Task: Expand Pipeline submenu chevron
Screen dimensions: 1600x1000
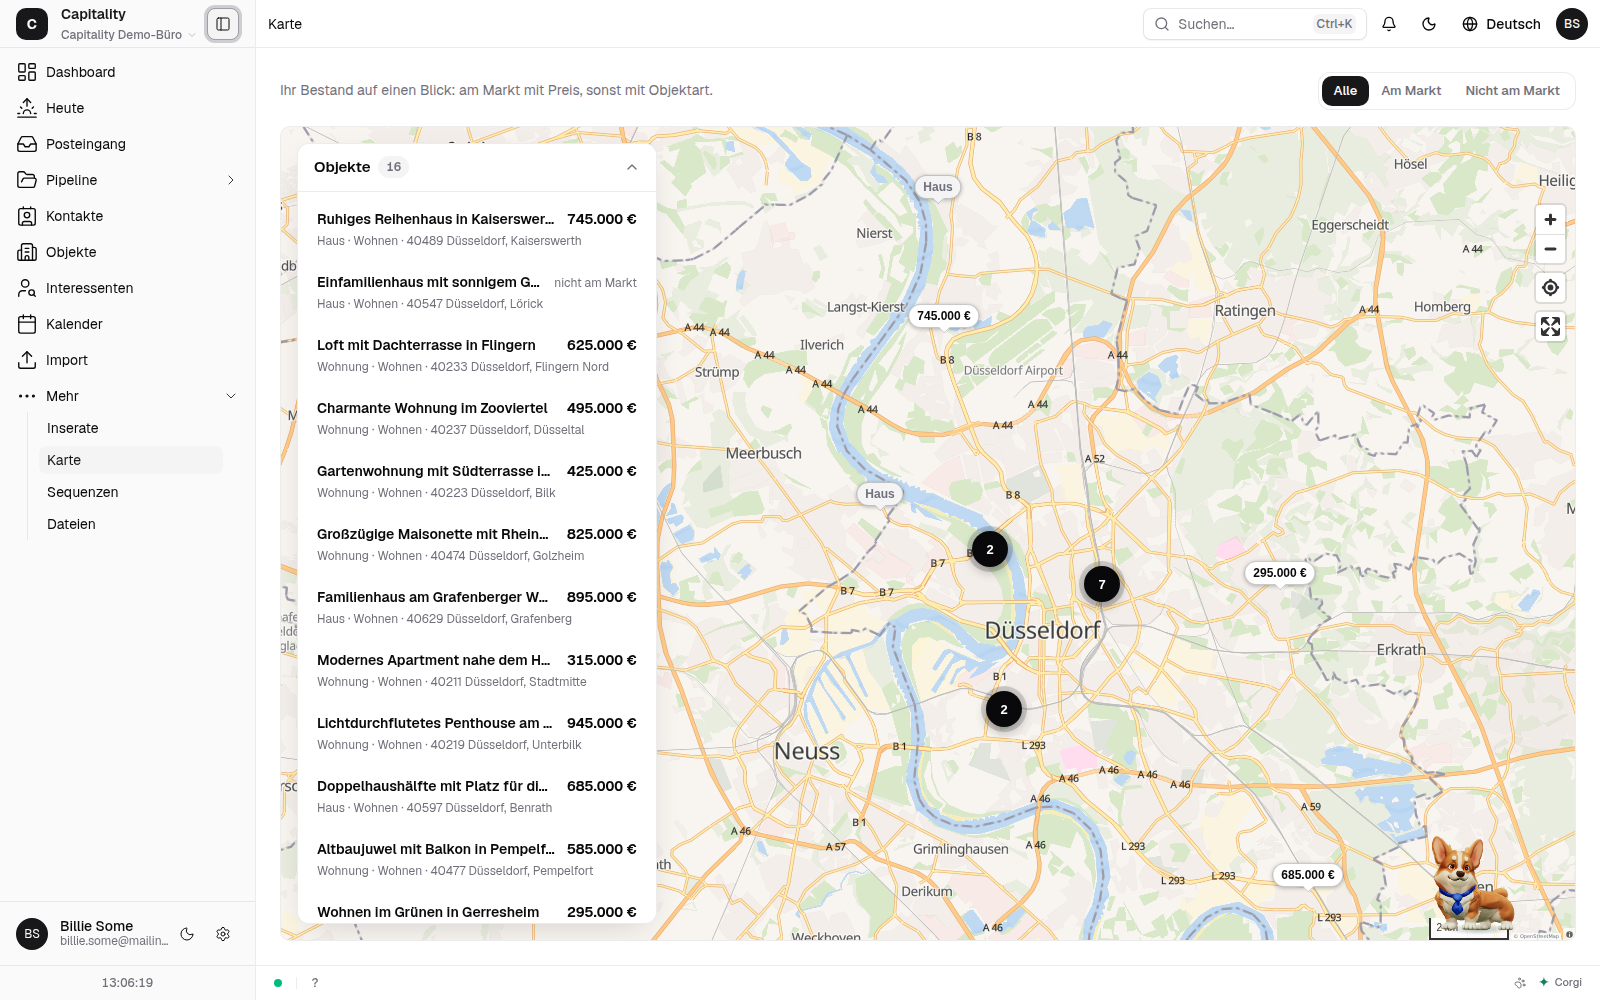Action: click(231, 180)
